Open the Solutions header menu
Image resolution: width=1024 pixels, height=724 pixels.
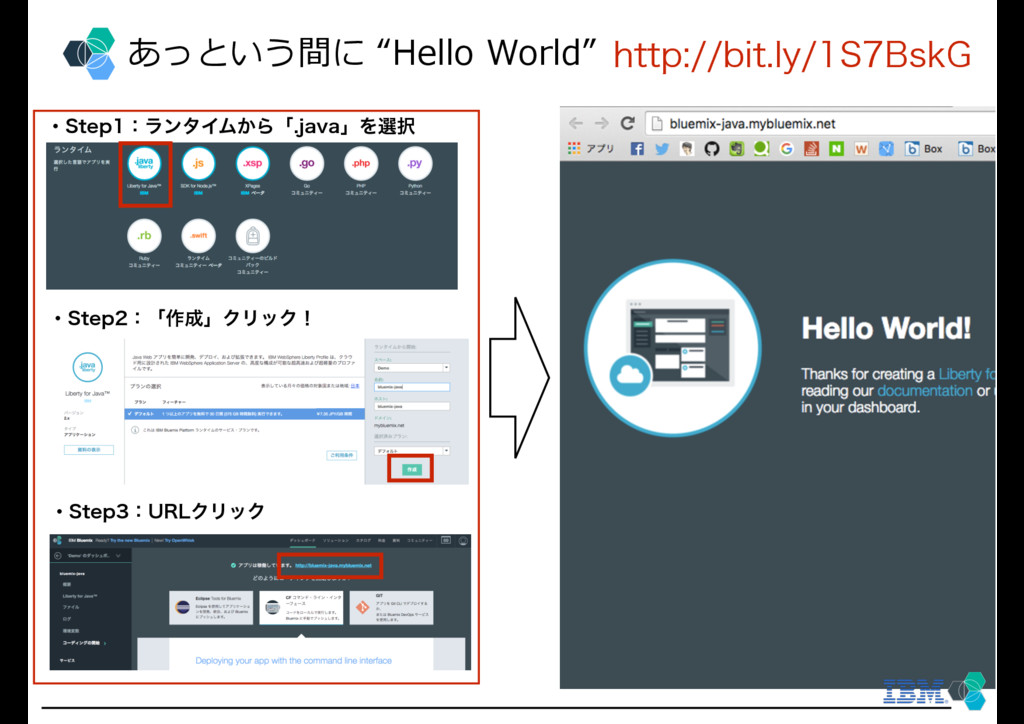336,541
